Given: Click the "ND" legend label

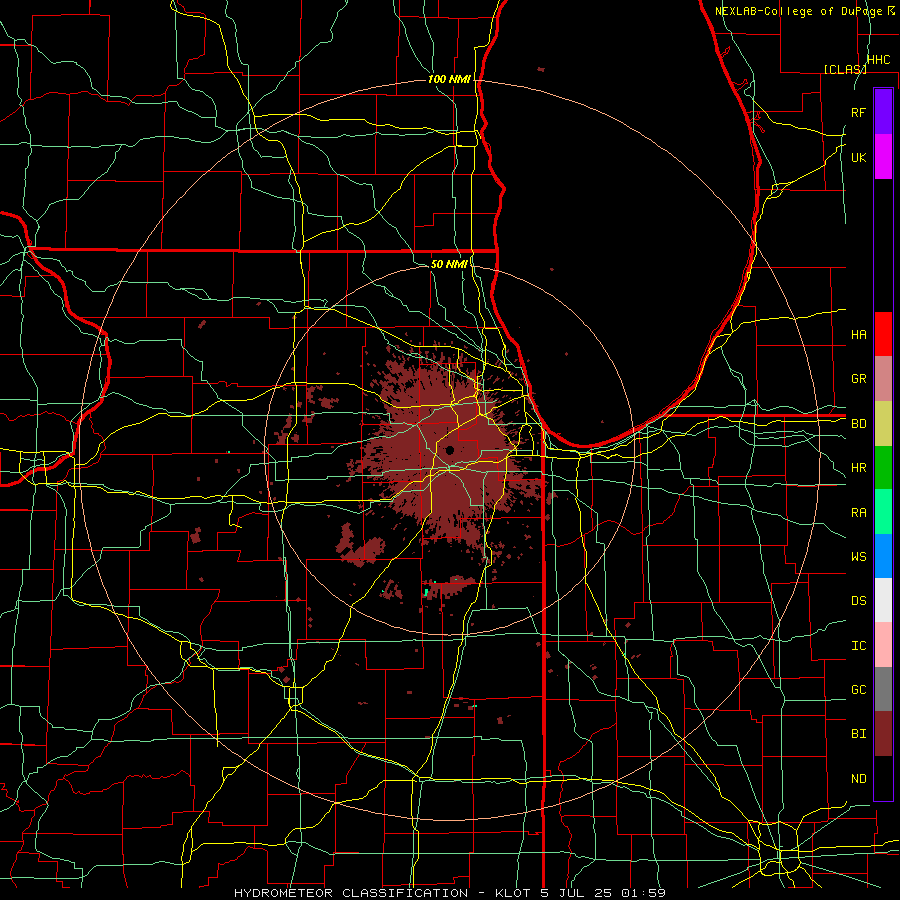Looking at the screenshot, I should [x=859, y=779].
